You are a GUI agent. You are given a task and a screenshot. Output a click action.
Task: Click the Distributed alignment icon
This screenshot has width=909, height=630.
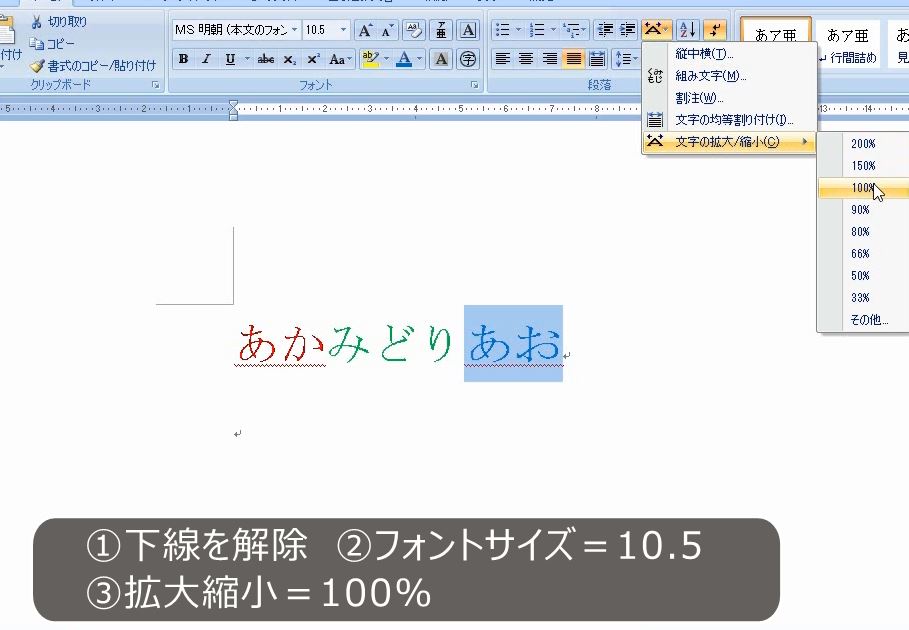(x=597, y=59)
